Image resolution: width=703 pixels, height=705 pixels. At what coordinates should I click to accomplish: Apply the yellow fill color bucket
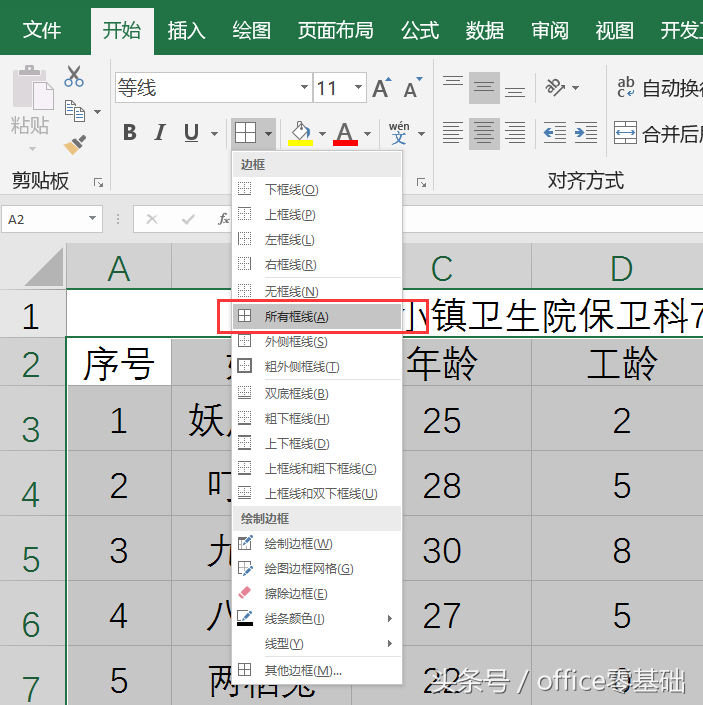[301, 134]
